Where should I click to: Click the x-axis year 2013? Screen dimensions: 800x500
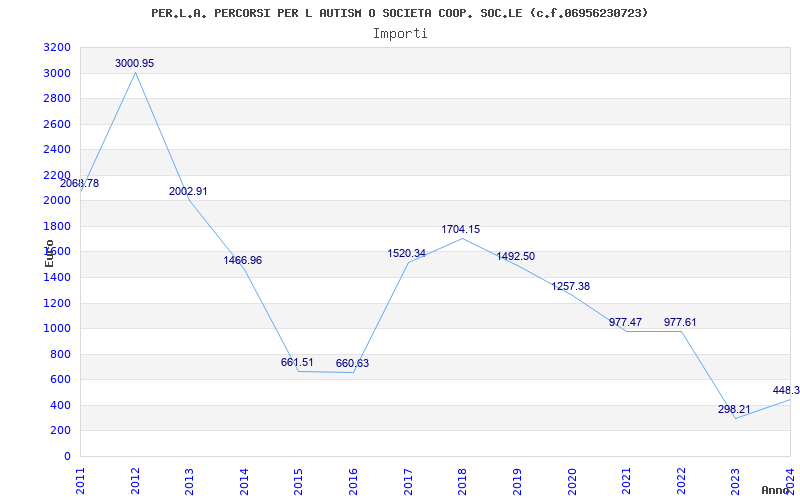click(x=190, y=481)
